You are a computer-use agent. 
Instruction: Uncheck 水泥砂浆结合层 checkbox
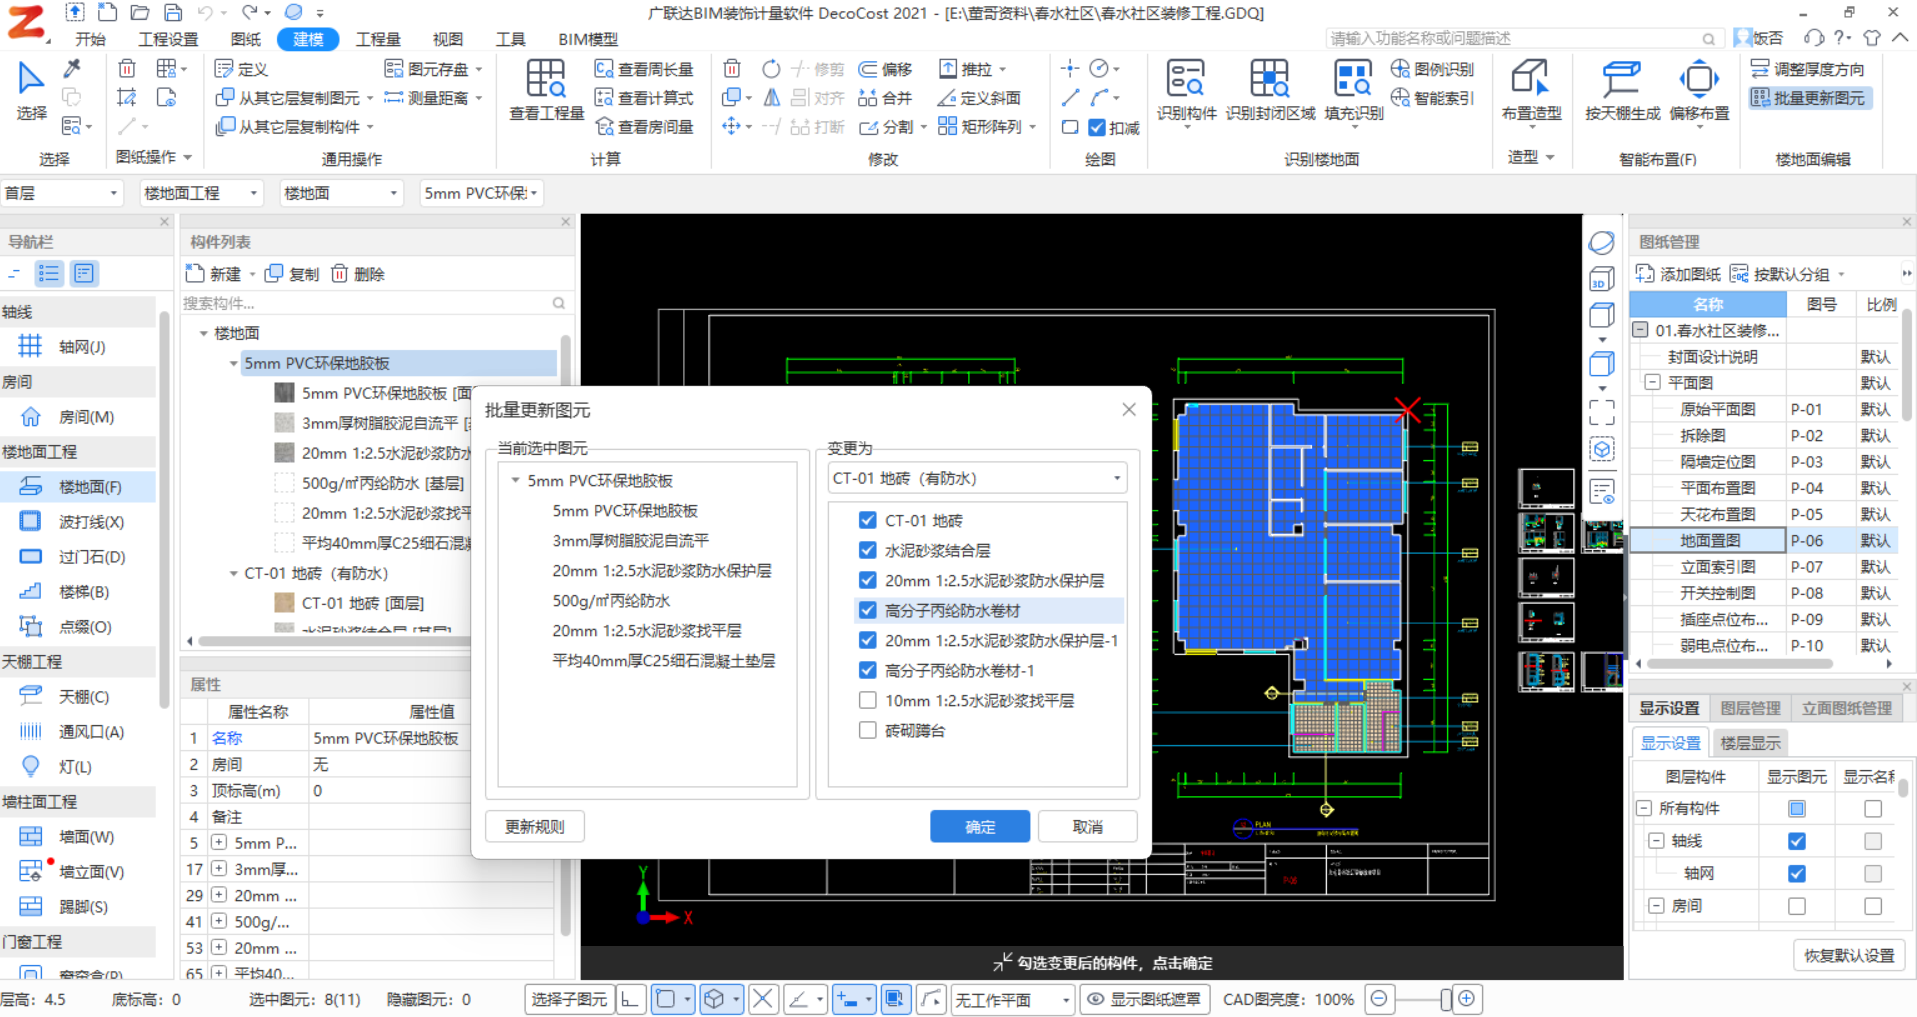point(867,550)
